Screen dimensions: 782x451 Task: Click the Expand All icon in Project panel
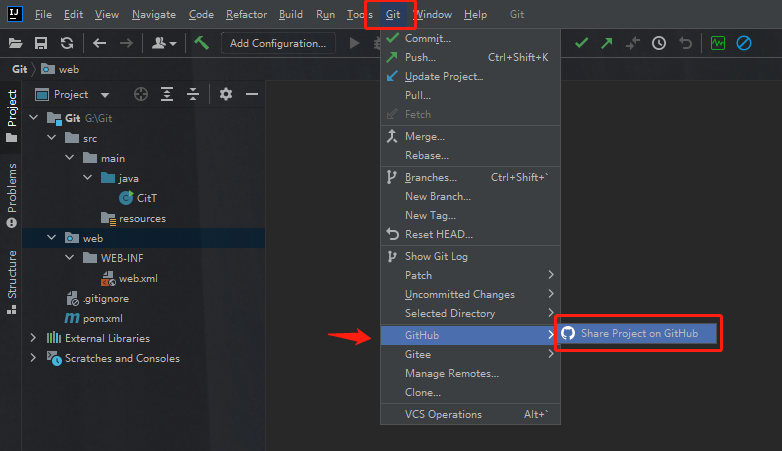tap(167, 94)
